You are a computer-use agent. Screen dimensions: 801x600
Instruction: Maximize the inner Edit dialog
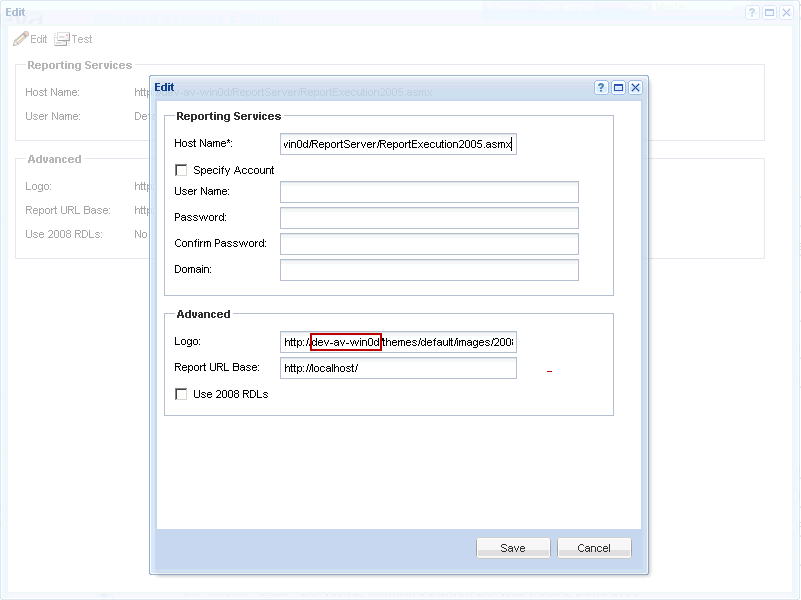coord(618,88)
